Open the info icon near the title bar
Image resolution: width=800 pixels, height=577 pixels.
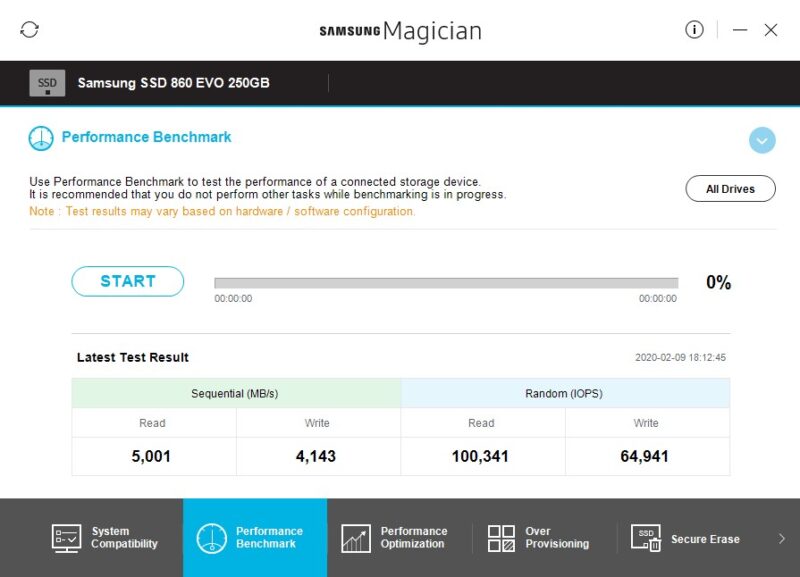coord(694,29)
